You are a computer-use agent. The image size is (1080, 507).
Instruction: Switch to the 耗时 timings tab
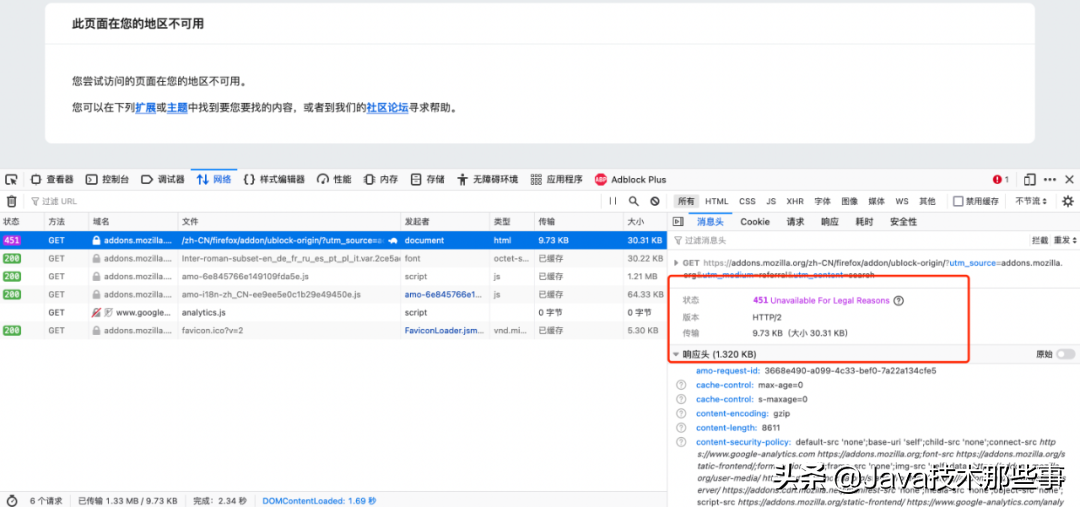pyautogui.click(x=864, y=222)
